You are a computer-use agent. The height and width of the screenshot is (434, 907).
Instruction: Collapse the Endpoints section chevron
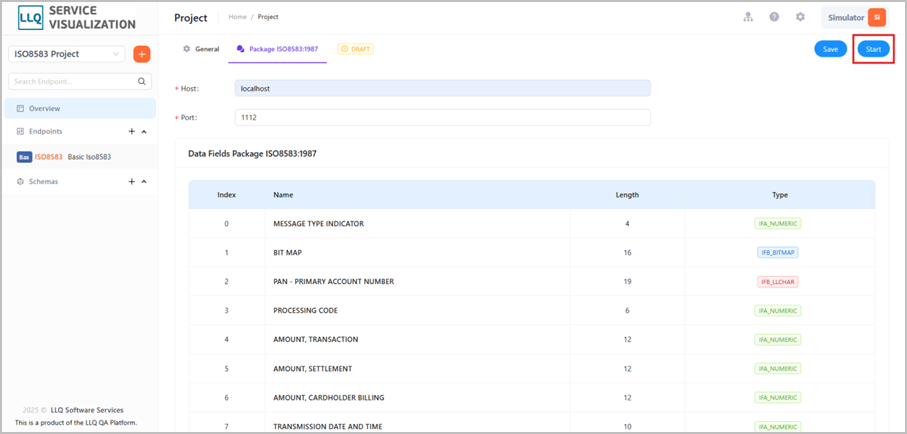tap(144, 132)
